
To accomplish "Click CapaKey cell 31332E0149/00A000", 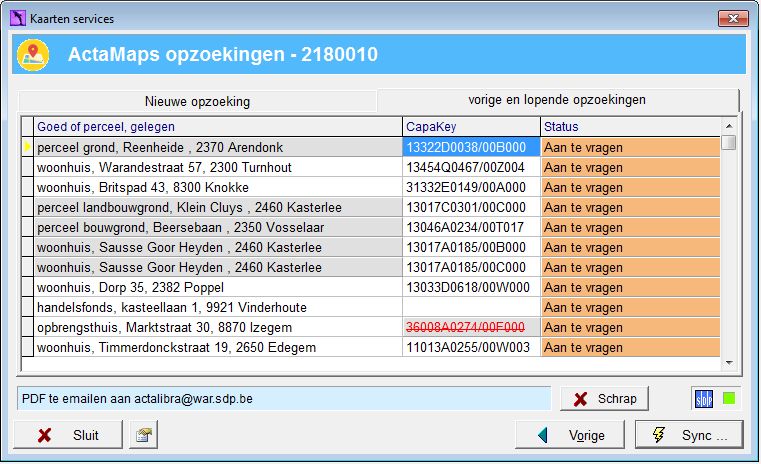I will point(471,187).
